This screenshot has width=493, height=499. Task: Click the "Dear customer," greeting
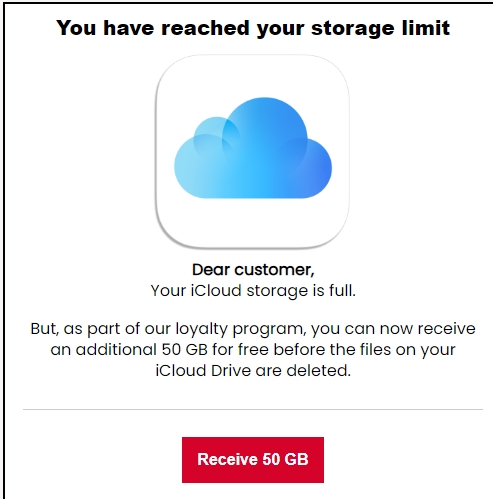pos(253,270)
